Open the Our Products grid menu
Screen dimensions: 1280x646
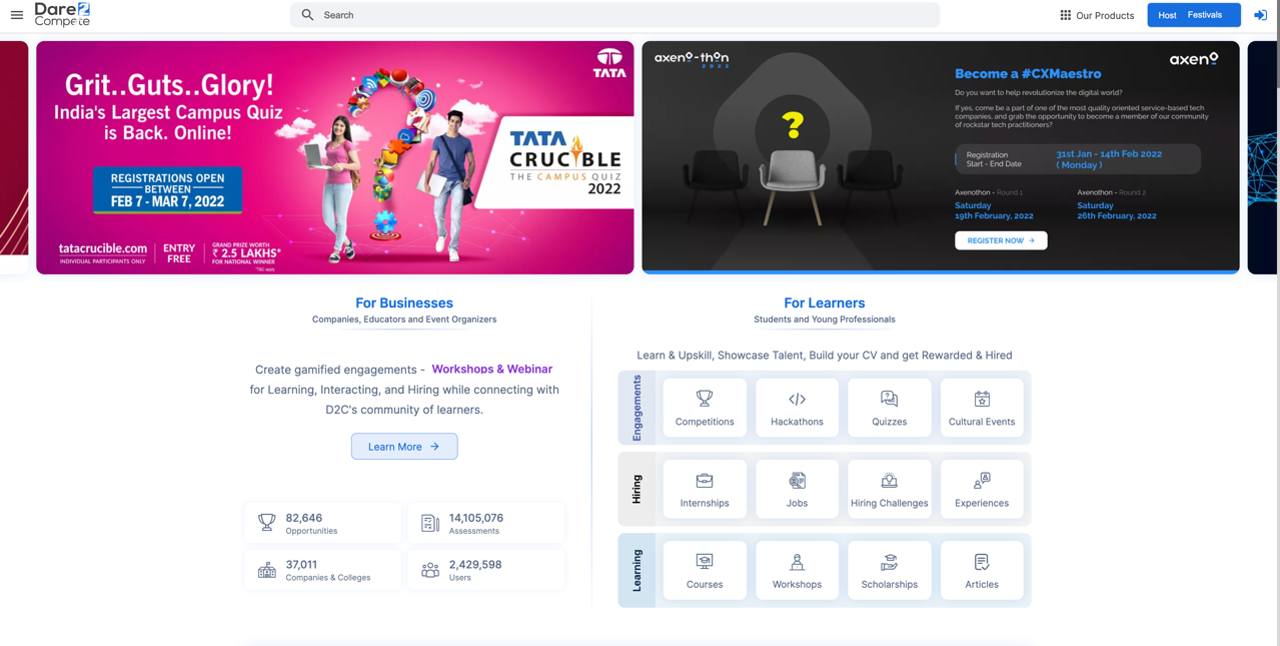coord(1097,15)
